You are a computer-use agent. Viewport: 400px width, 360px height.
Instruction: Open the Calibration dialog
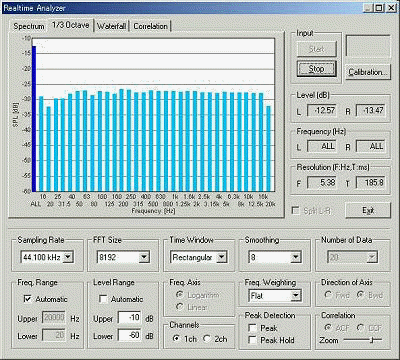click(368, 72)
